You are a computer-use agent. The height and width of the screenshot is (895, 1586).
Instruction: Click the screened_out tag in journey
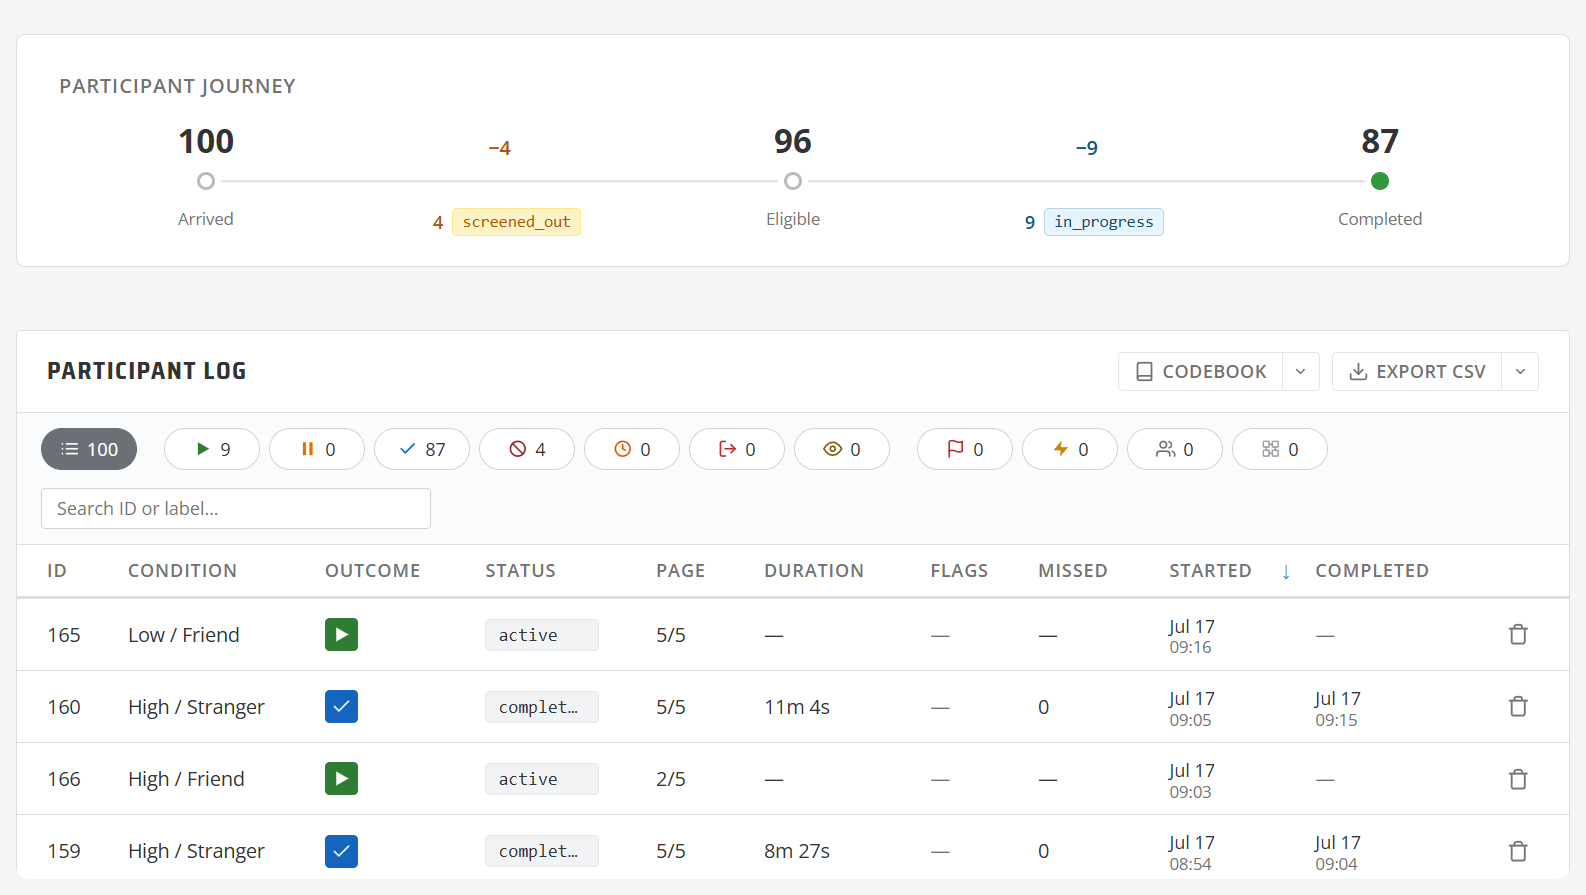pos(516,222)
